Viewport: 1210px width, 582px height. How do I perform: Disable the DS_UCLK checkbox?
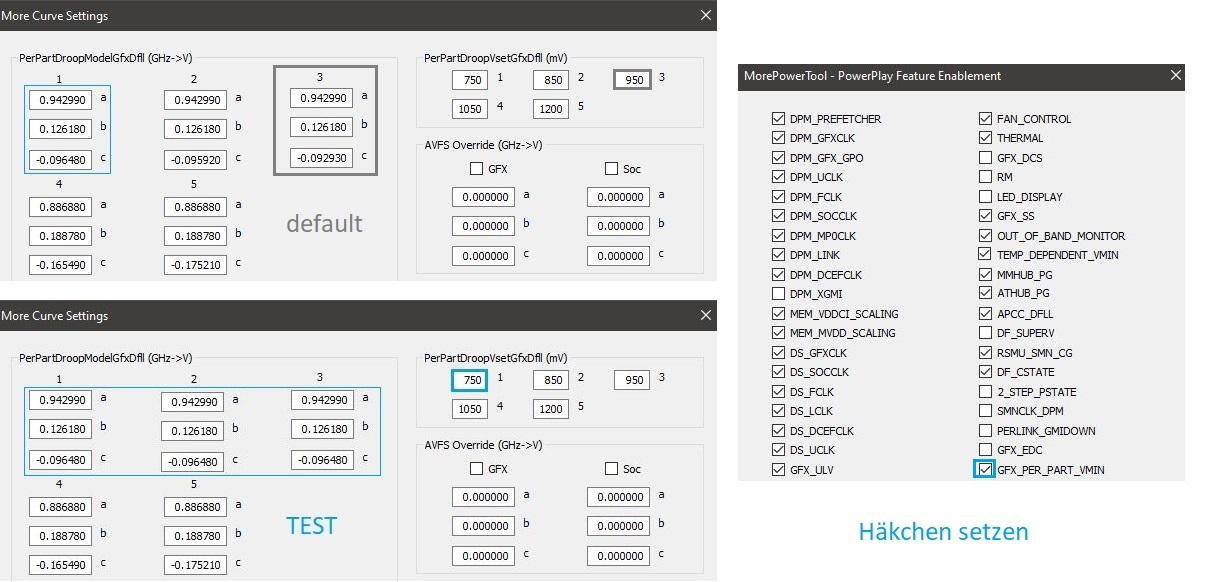pos(779,450)
